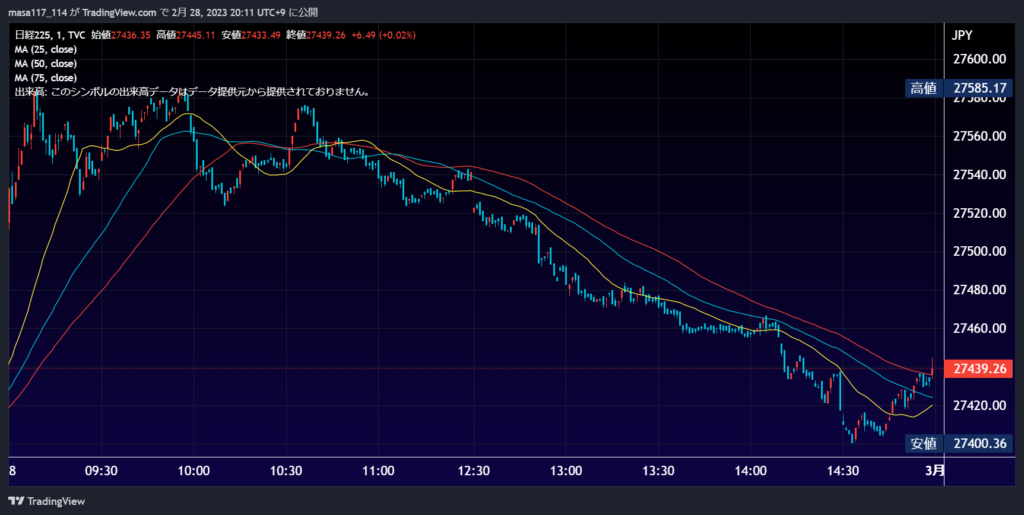Select the MA (75, close) indicator label
This screenshot has width=1024, height=515.
click(45, 78)
